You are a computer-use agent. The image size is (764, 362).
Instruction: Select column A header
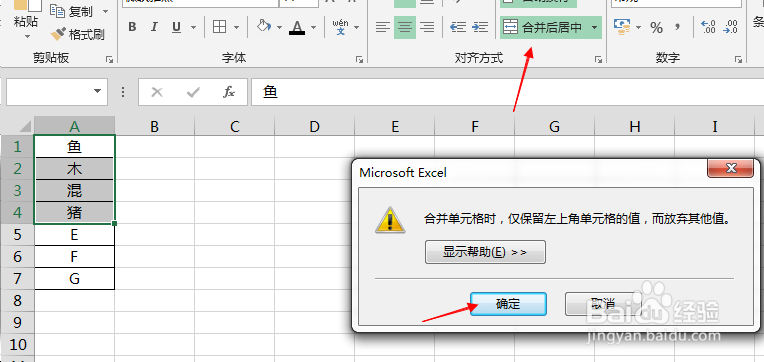[75, 127]
